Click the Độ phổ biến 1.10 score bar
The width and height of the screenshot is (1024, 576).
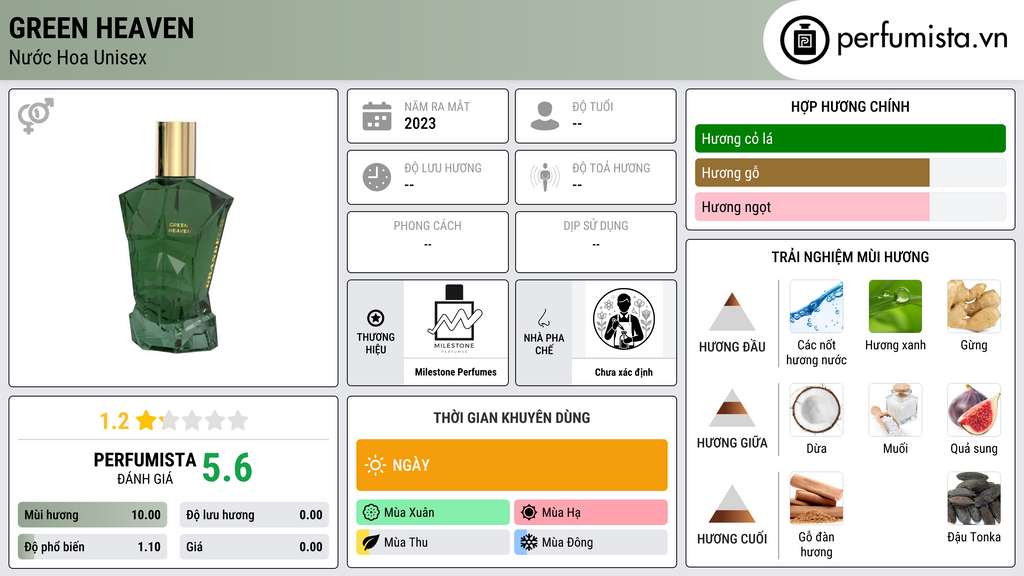pos(92,547)
